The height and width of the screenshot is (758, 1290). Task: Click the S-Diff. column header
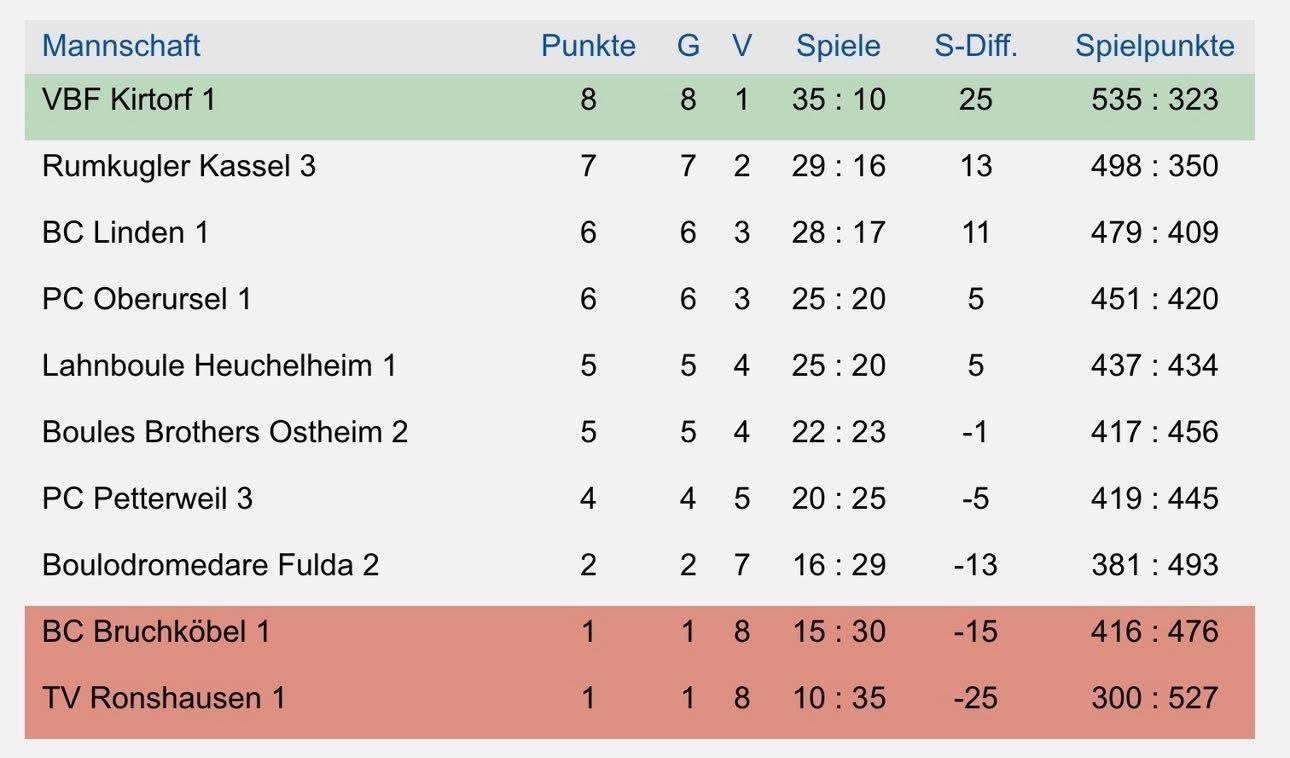coord(975,46)
